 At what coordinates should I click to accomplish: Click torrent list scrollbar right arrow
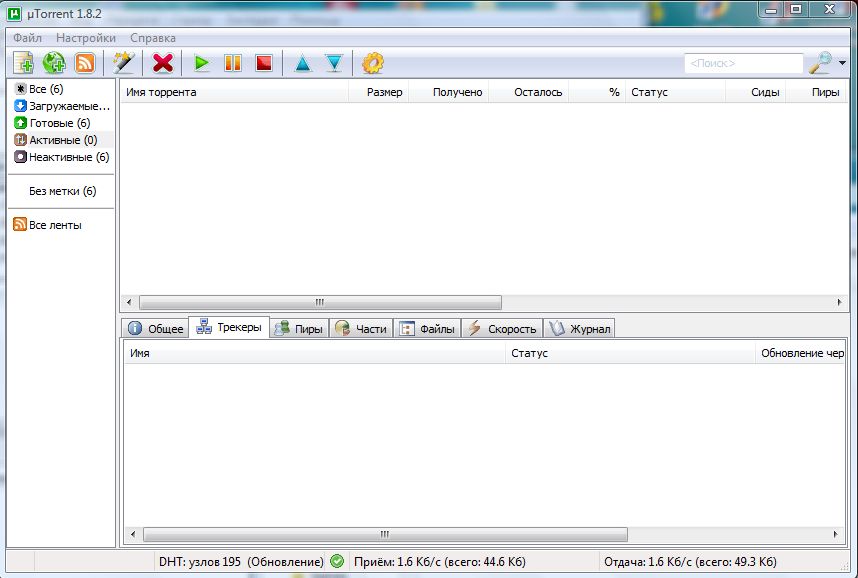tap(839, 302)
